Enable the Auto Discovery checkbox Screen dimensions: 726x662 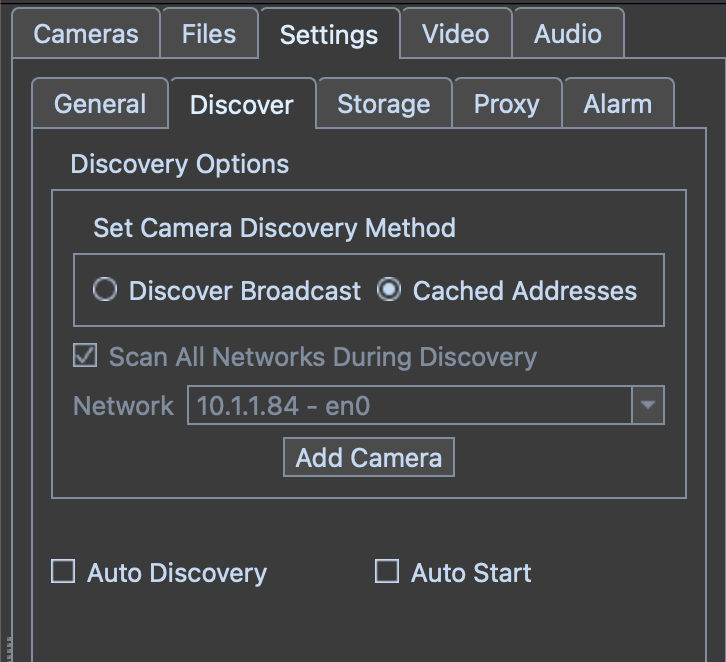[x=63, y=572]
